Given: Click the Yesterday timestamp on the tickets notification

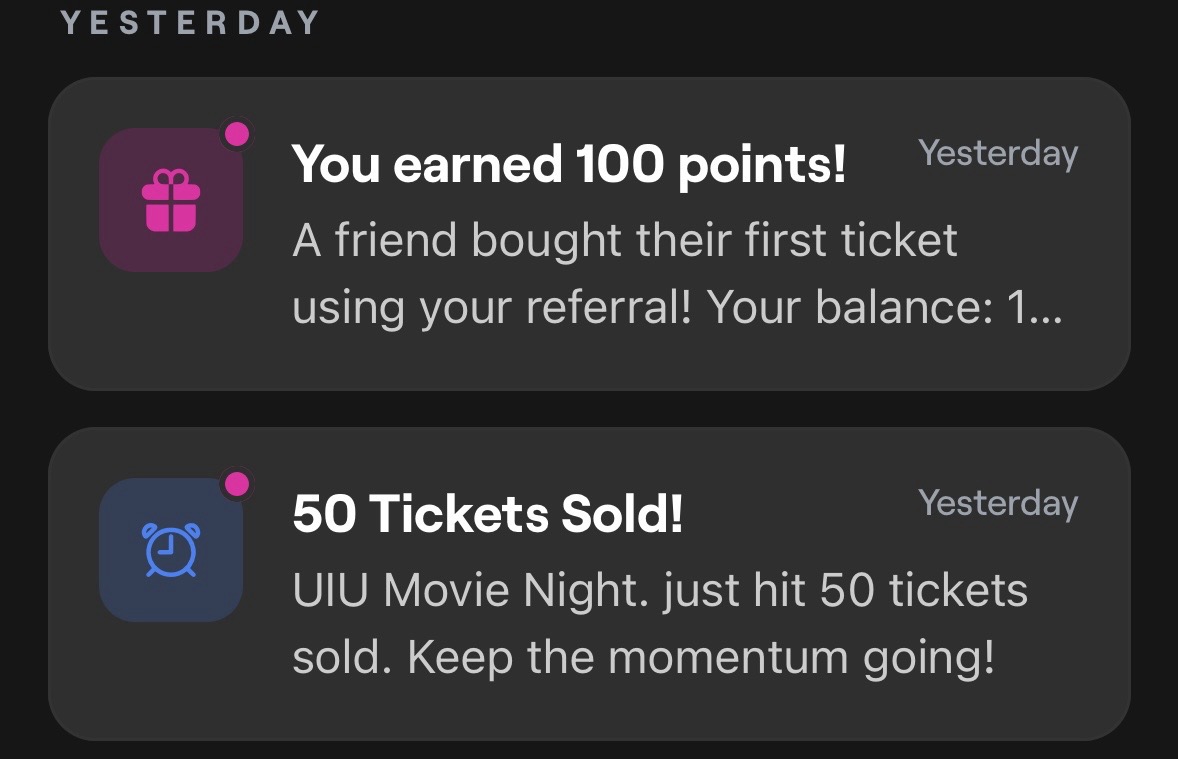Looking at the screenshot, I should point(997,503).
